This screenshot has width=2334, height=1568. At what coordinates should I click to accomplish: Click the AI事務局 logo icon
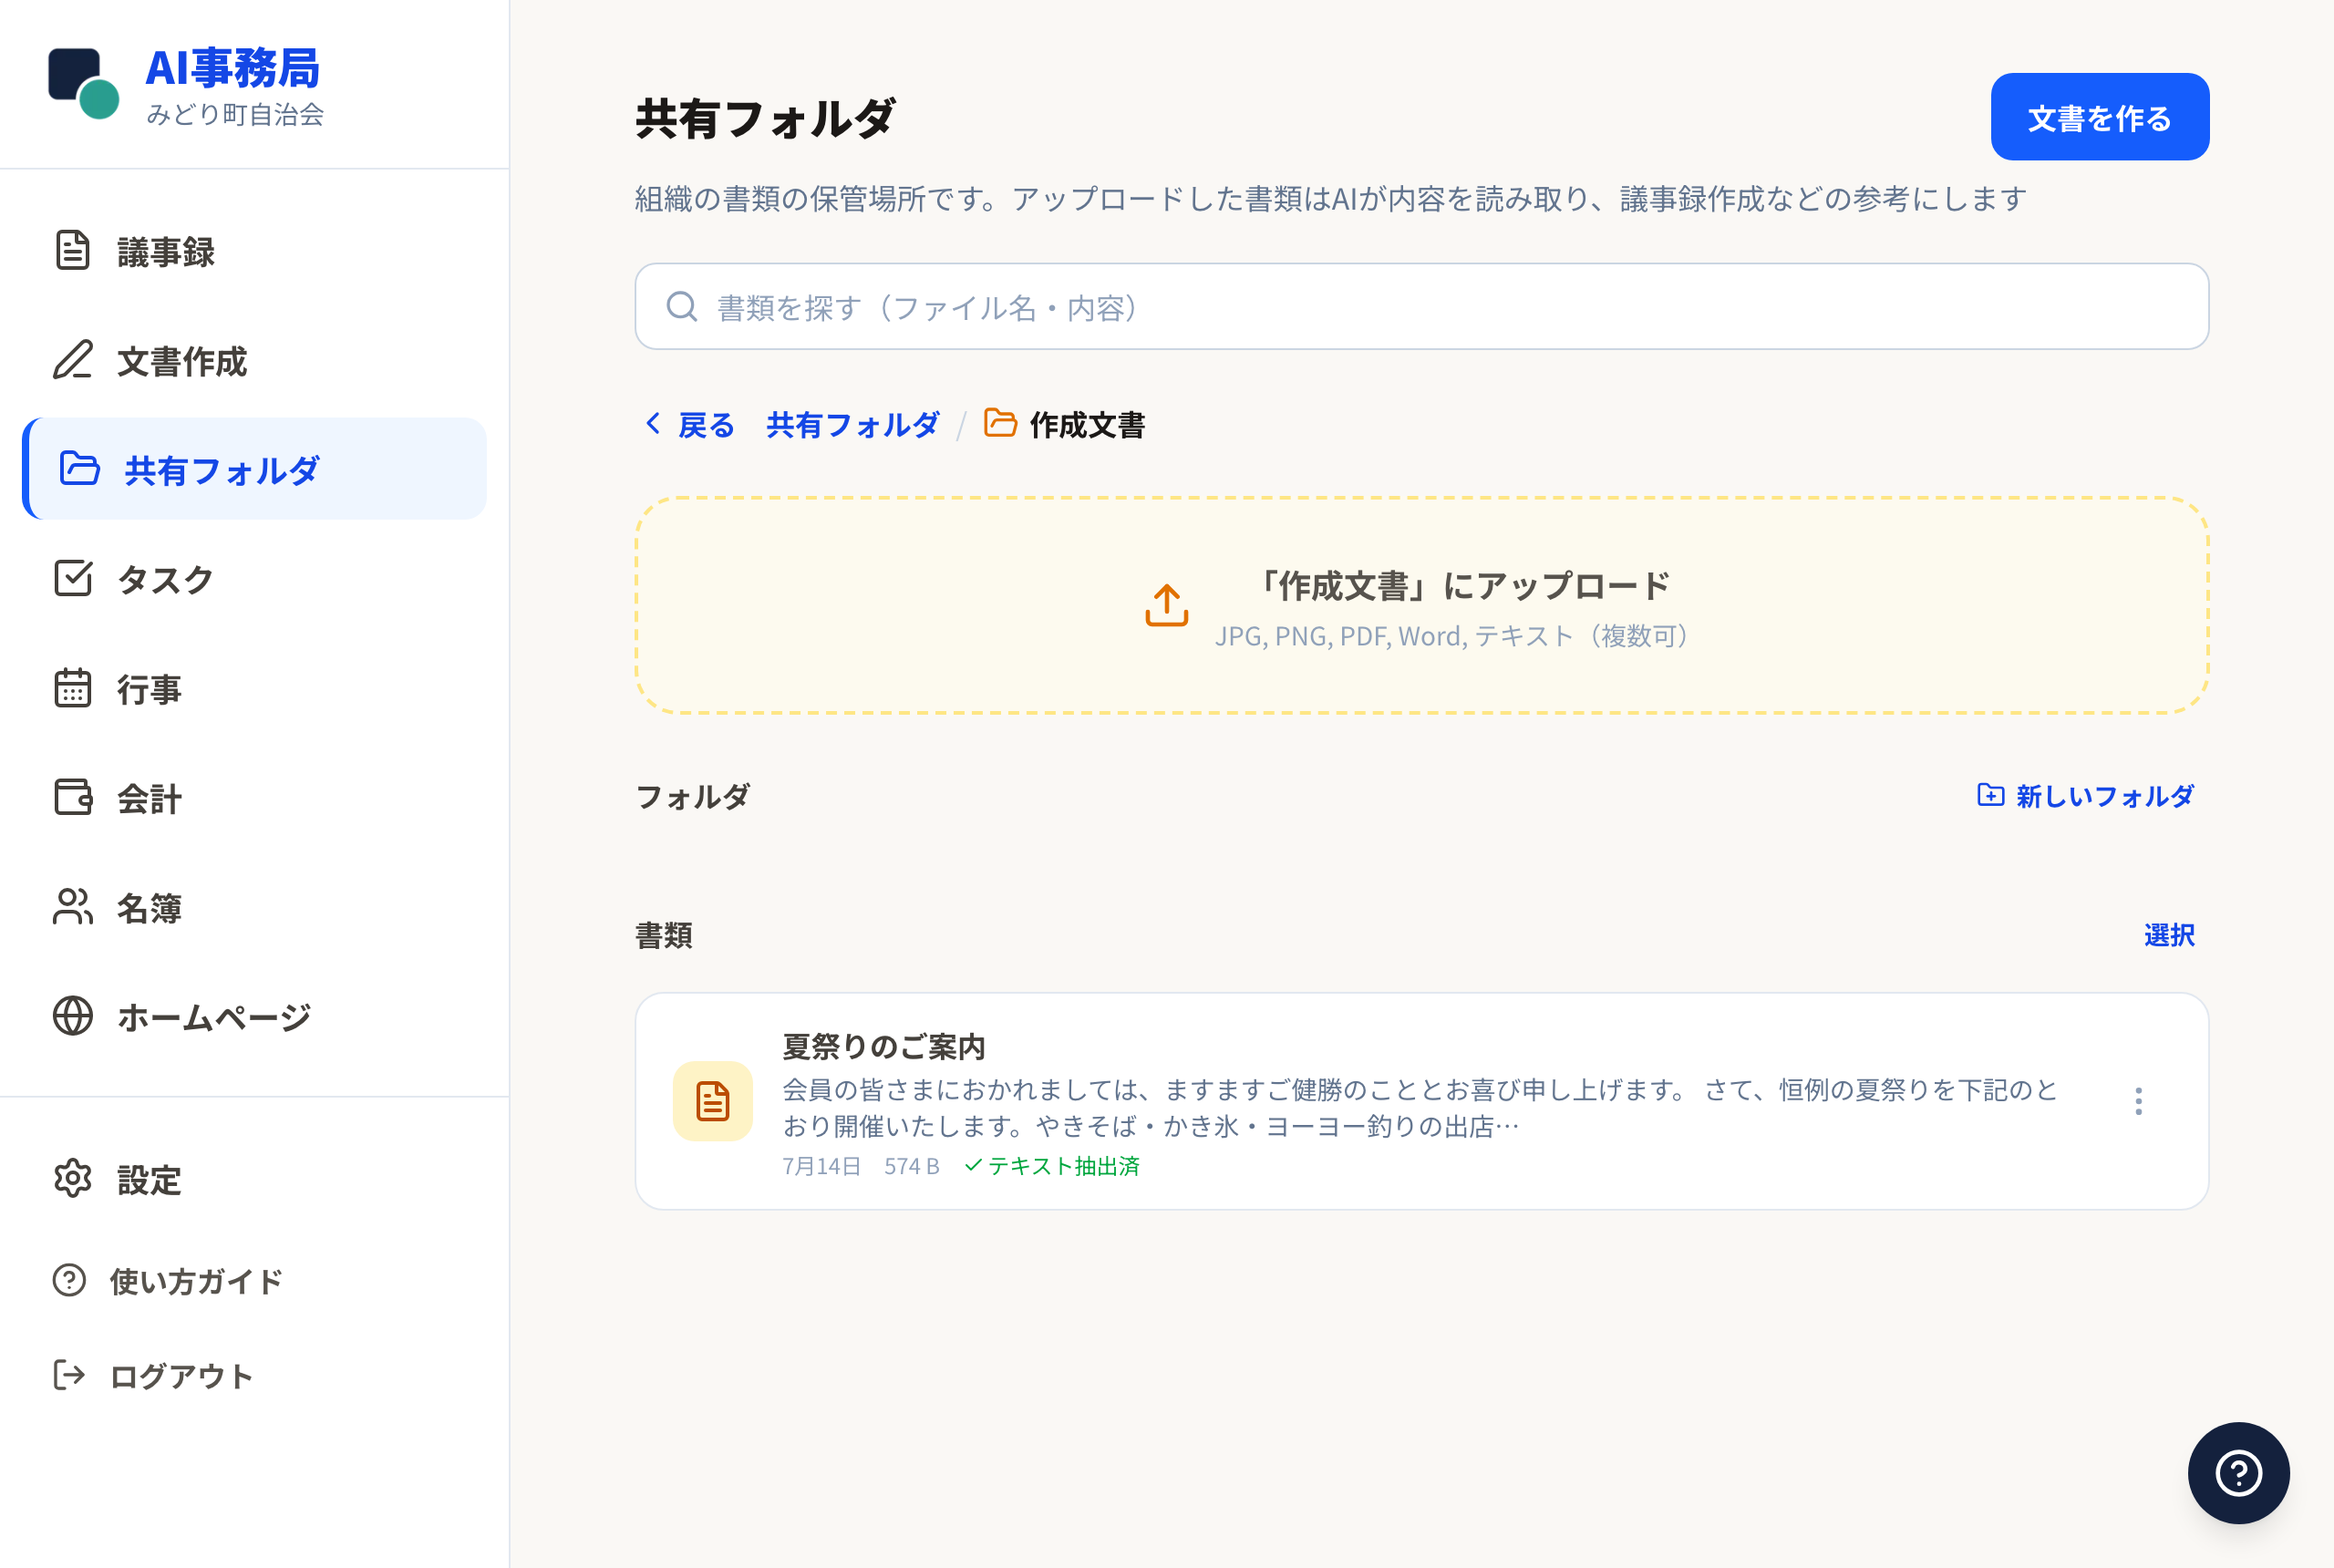(84, 83)
